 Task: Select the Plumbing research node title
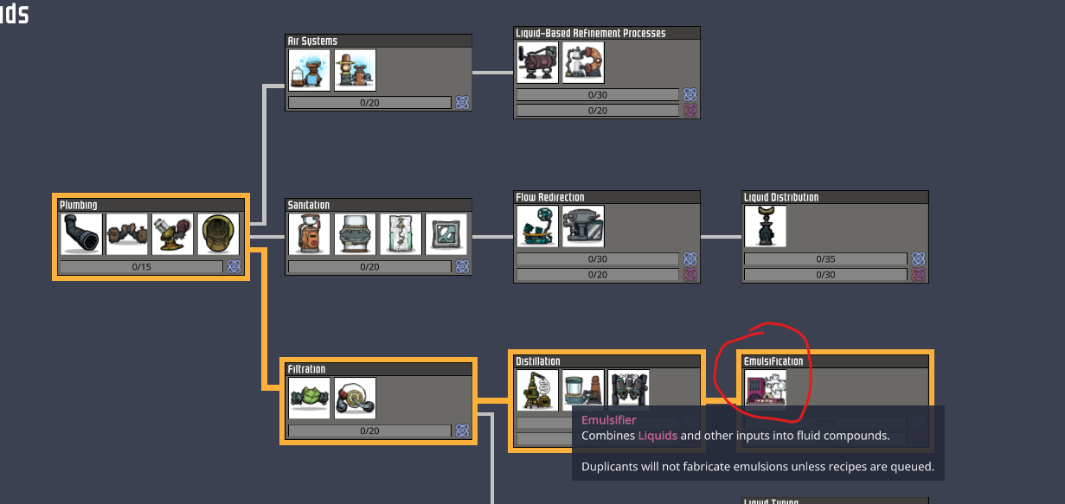[x=78, y=205]
